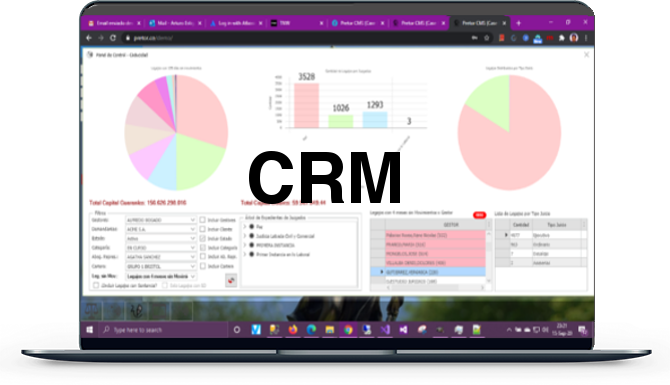670x385 pixels.
Task: Open Chrome three-dot menu
Action: (586, 38)
